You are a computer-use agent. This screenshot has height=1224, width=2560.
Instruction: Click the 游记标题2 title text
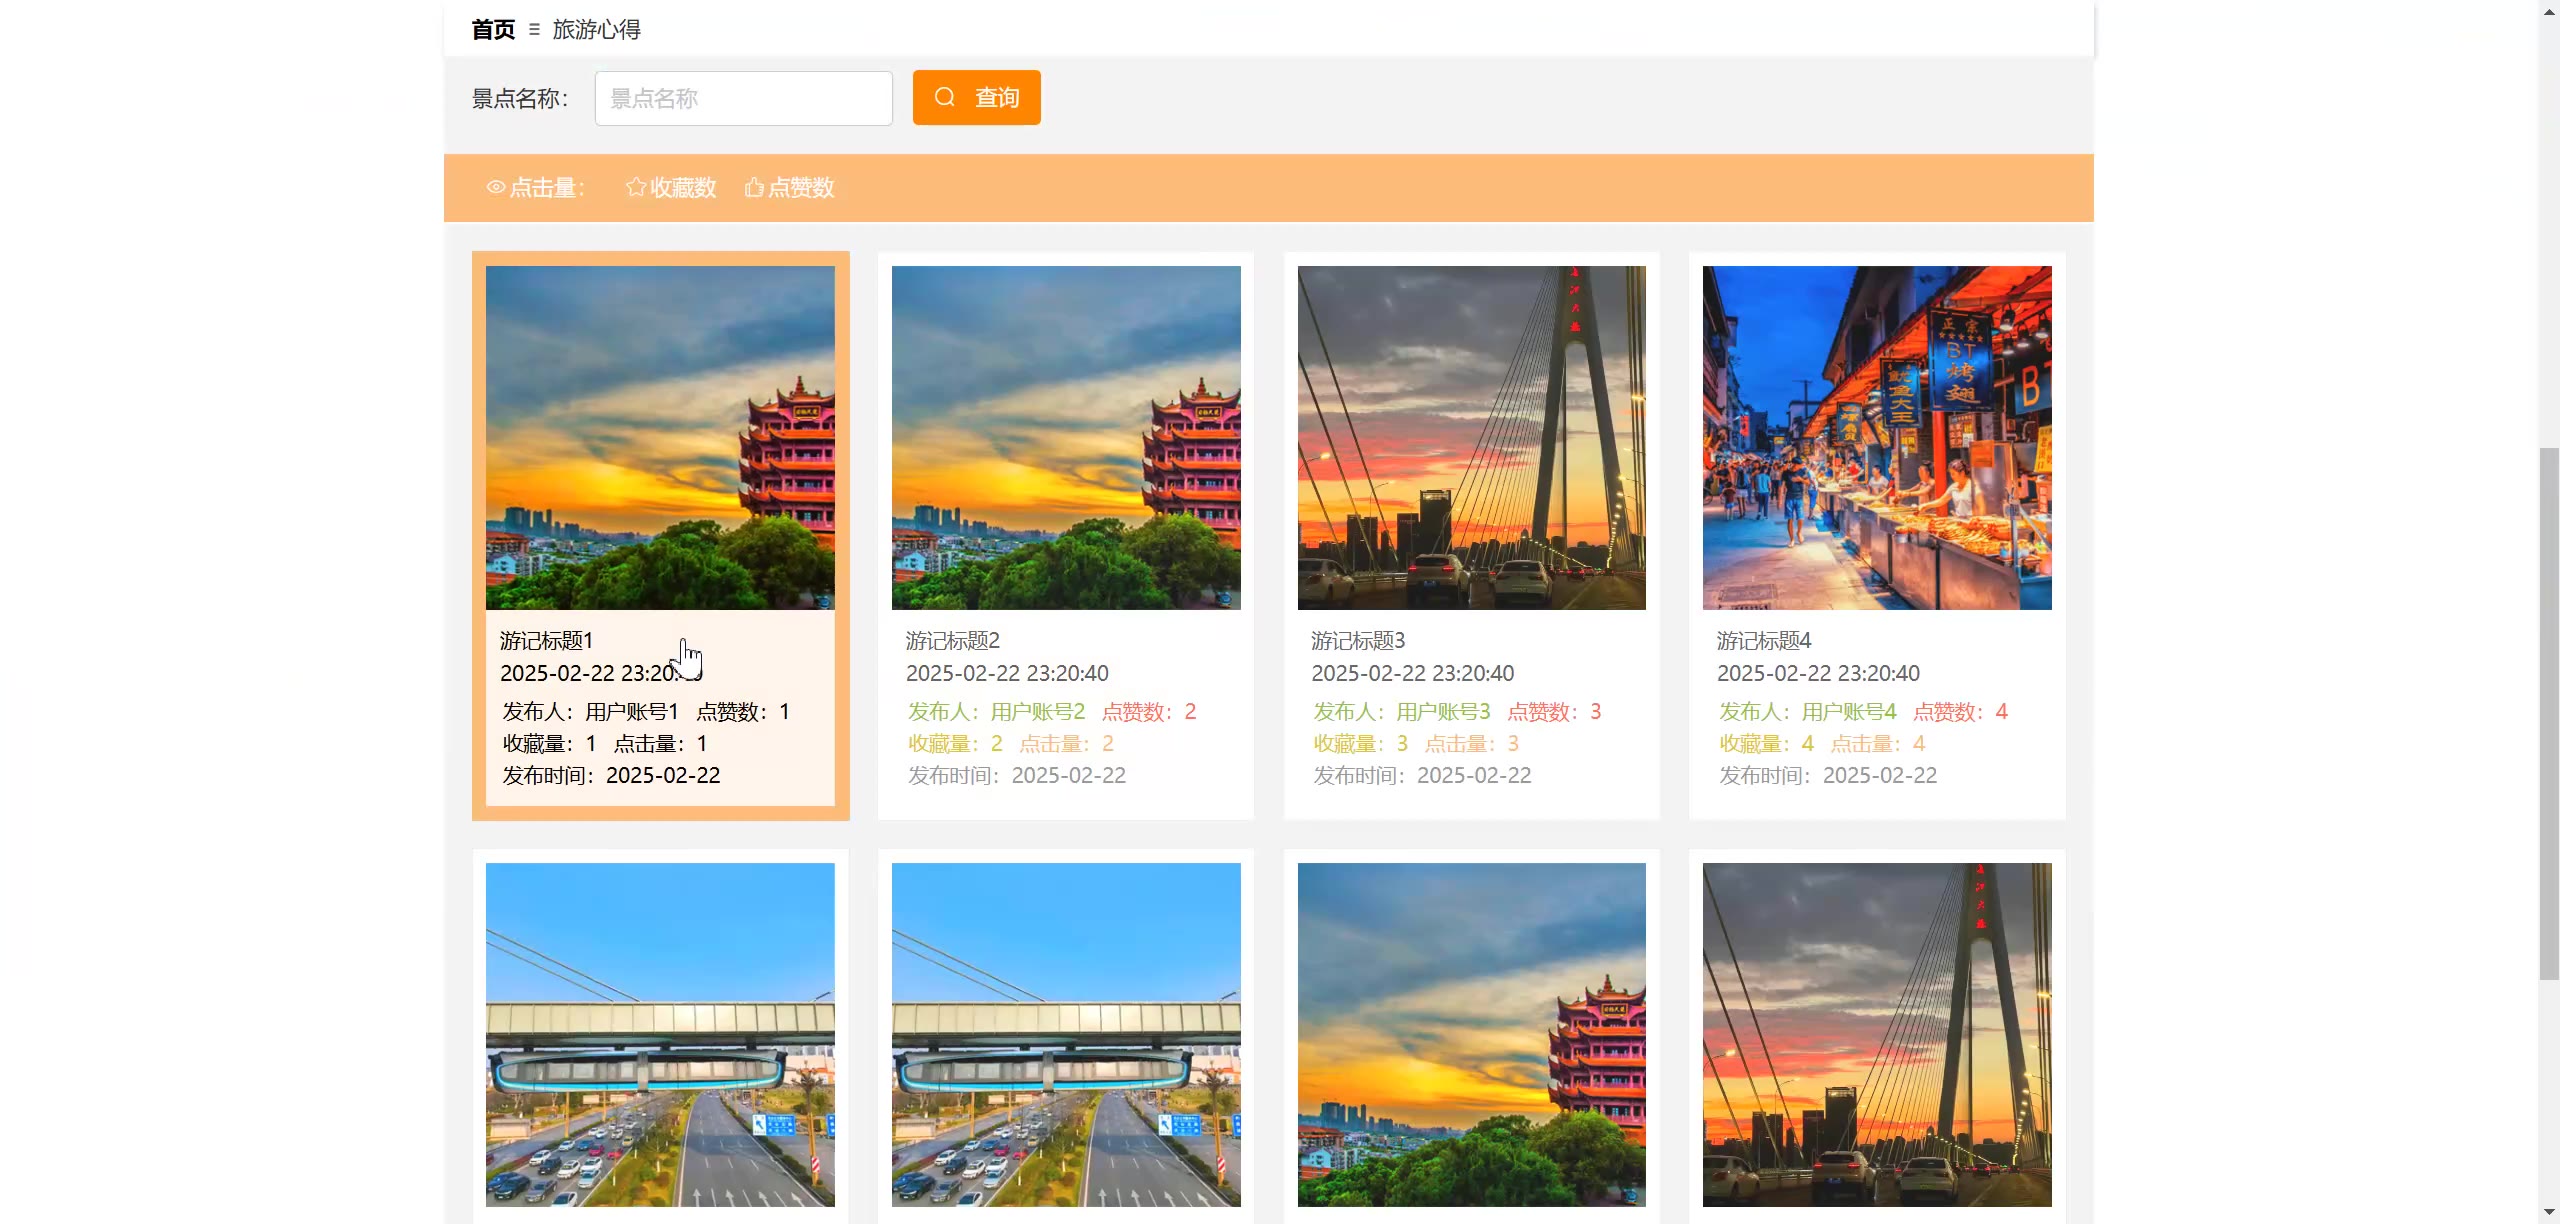[x=953, y=640]
